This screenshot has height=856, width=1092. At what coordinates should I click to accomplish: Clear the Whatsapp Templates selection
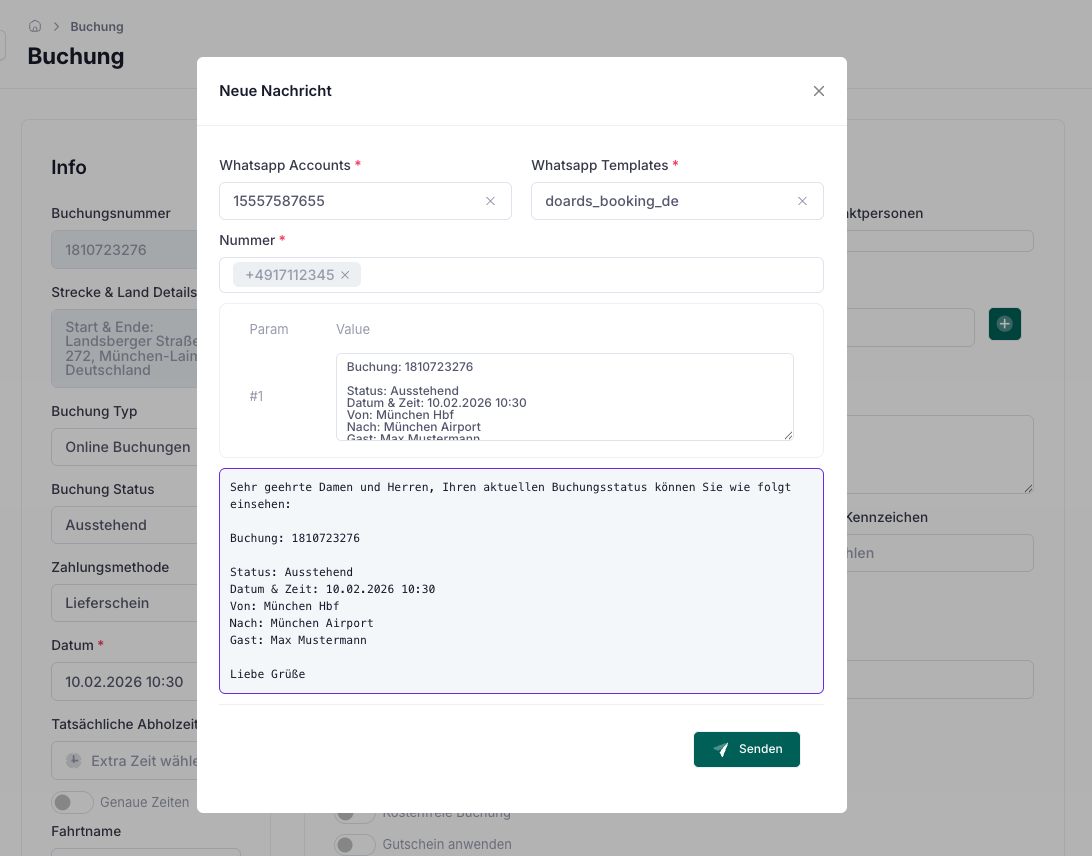pos(802,201)
